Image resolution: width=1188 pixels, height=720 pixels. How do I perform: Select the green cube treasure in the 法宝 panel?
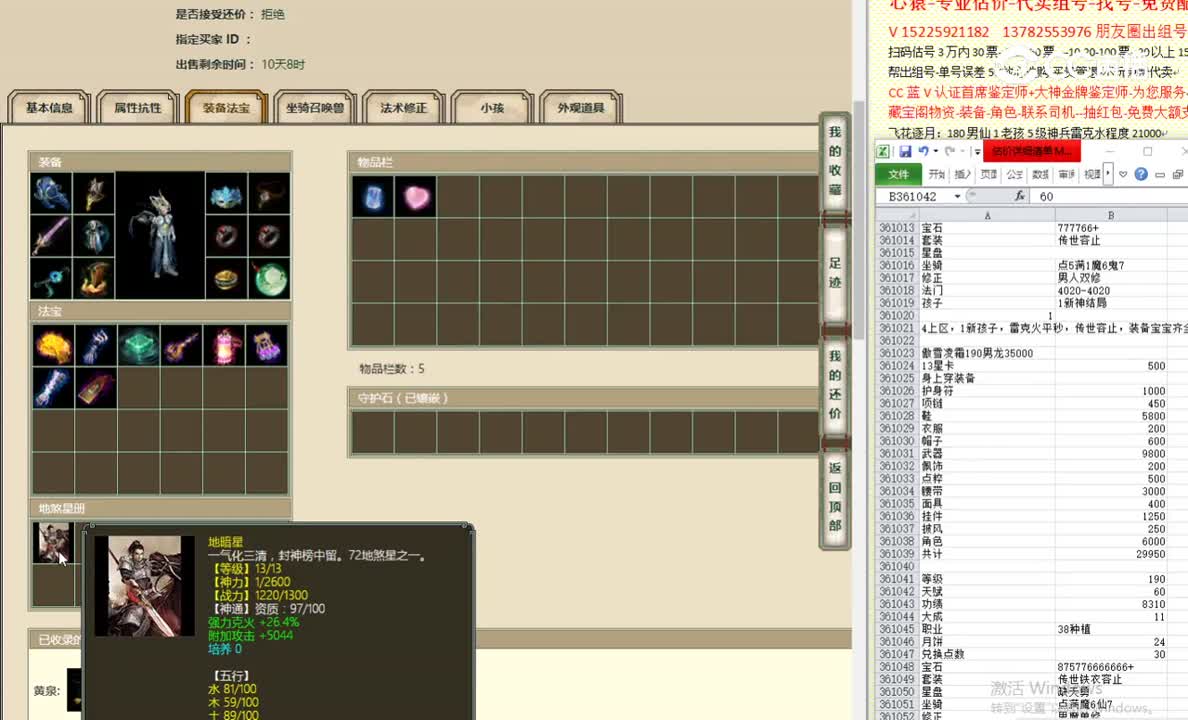pos(139,343)
